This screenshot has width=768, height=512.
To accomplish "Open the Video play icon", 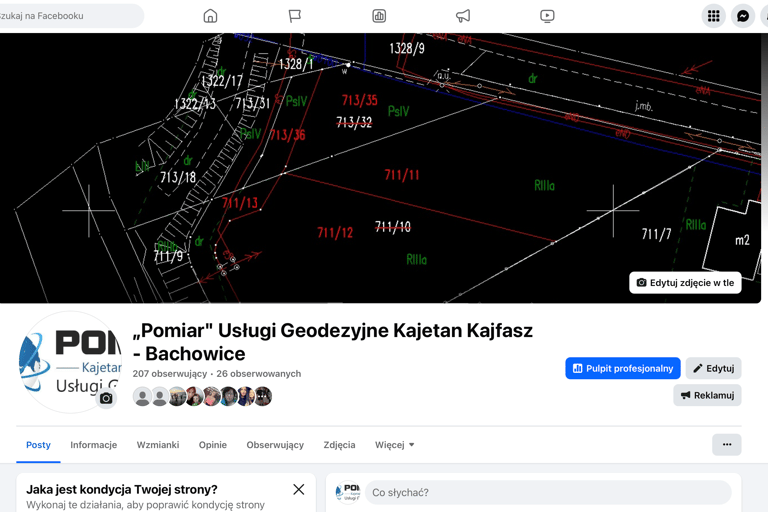I will coord(547,16).
